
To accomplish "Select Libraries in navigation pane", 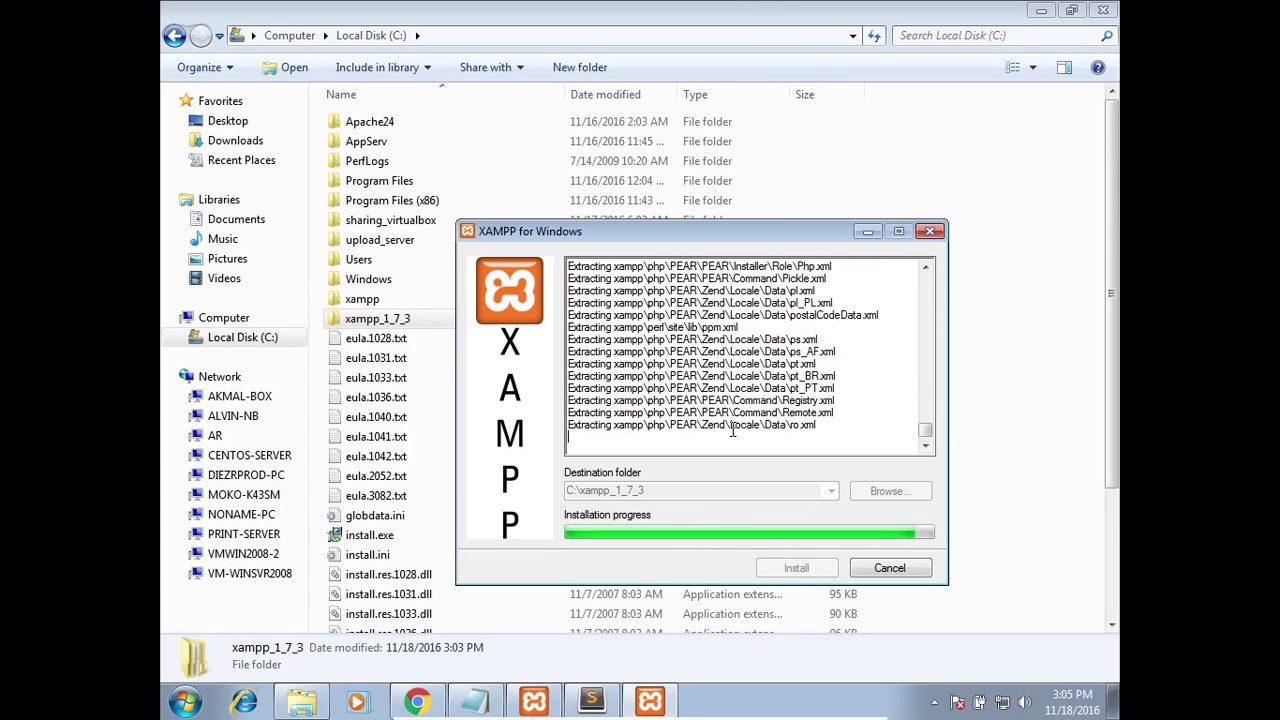I will click(219, 200).
